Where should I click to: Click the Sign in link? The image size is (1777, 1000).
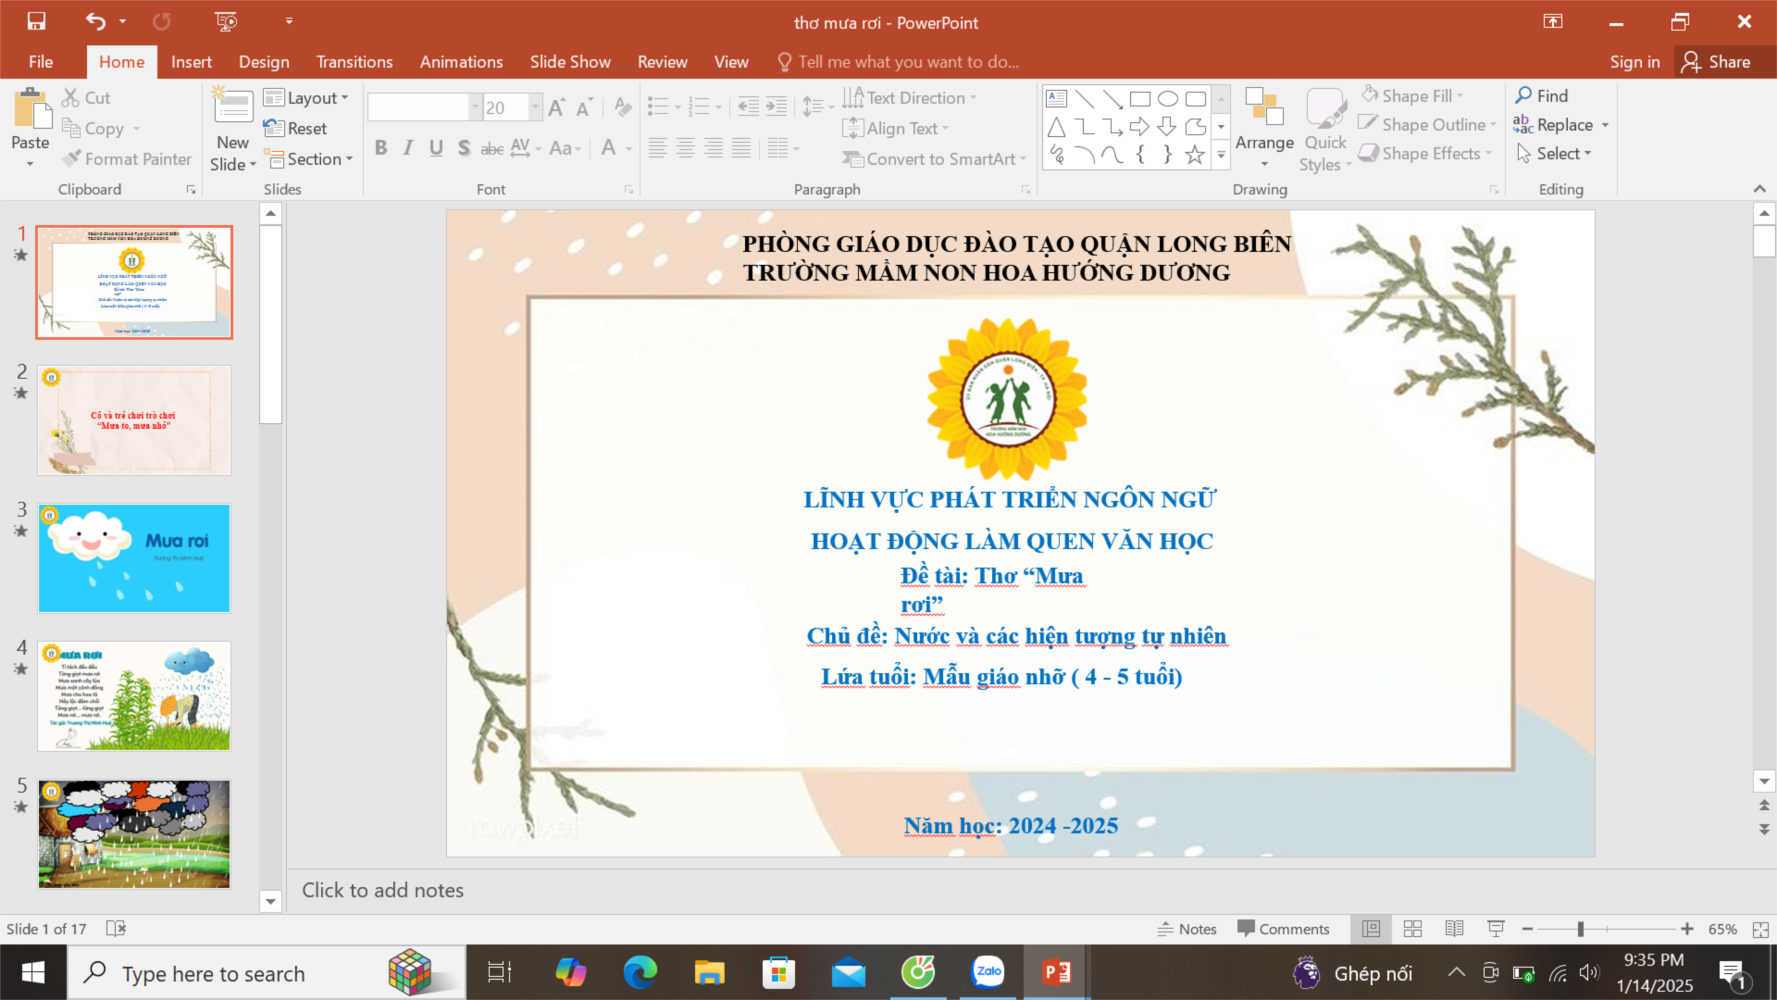(x=1634, y=62)
